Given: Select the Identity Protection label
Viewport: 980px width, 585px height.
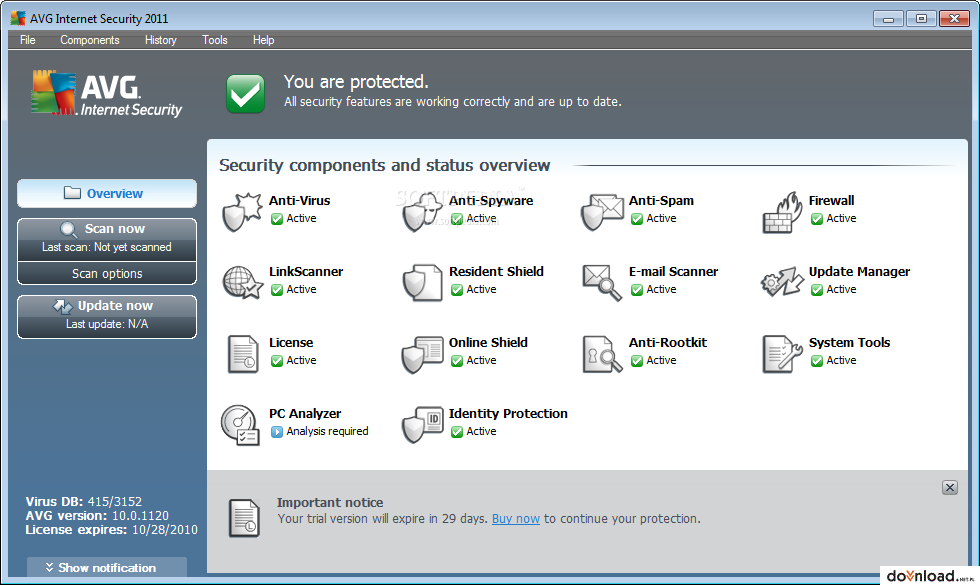Looking at the screenshot, I should 508,414.
